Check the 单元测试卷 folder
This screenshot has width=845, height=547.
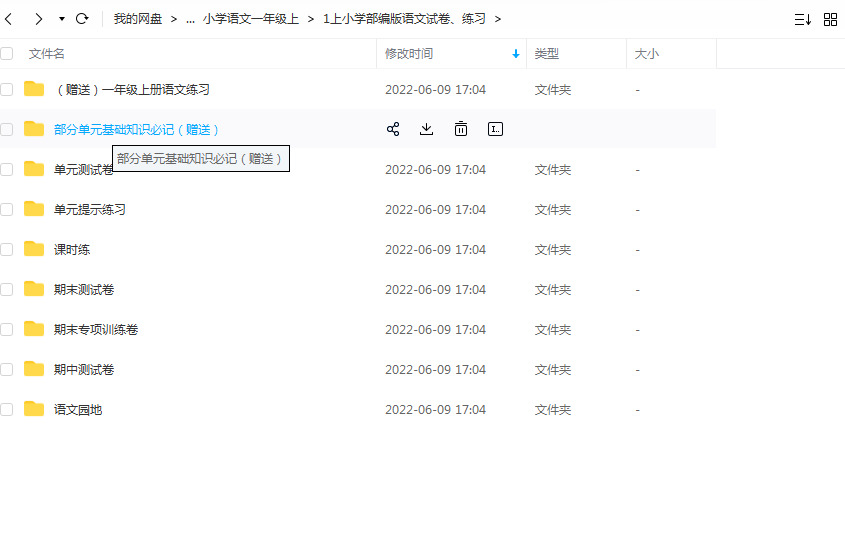(x=6, y=169)
